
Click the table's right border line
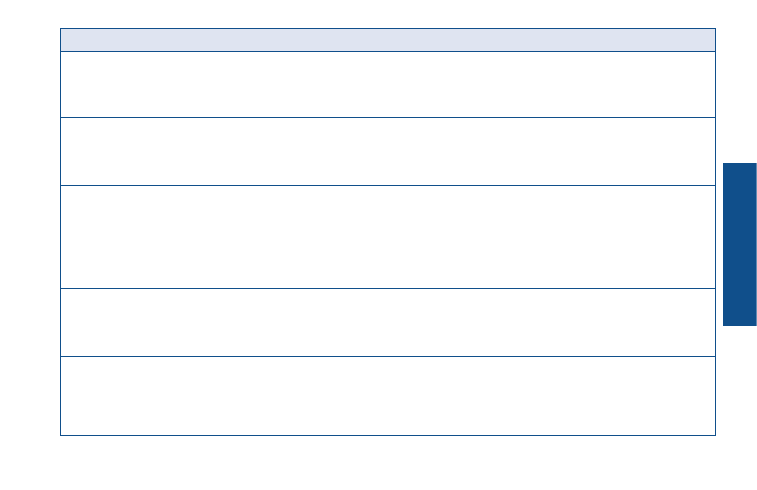[715, 232]
